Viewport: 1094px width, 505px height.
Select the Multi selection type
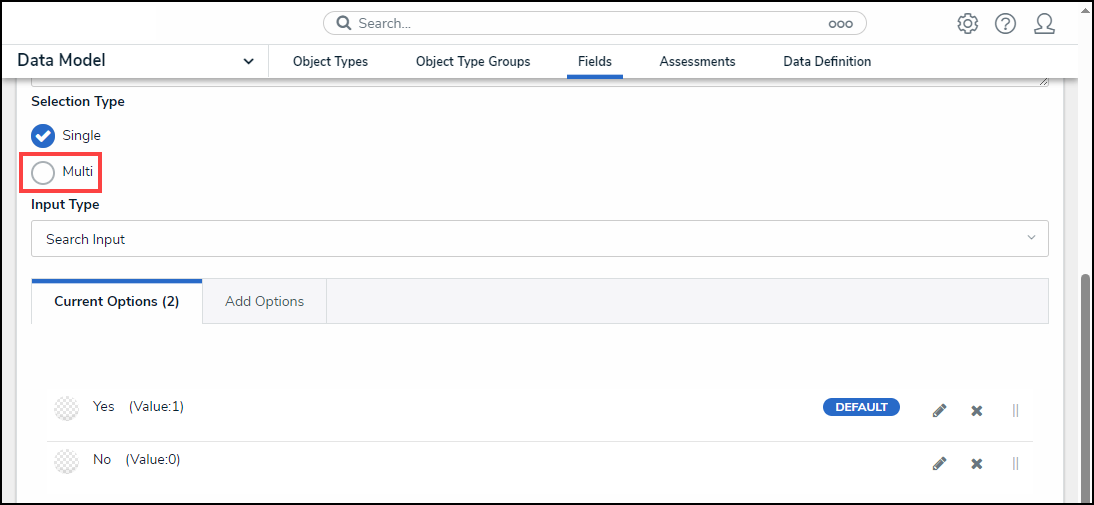point(43,172)
